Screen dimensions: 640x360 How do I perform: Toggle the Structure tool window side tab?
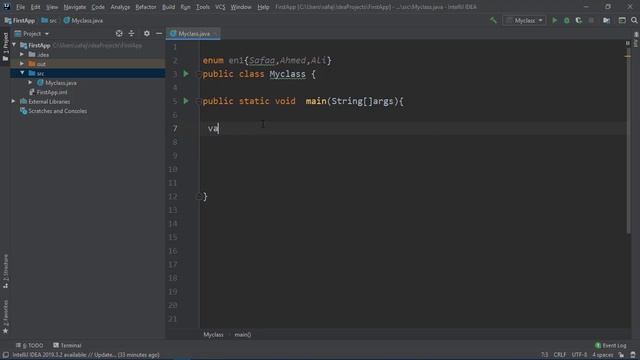[x=5, y=271]
